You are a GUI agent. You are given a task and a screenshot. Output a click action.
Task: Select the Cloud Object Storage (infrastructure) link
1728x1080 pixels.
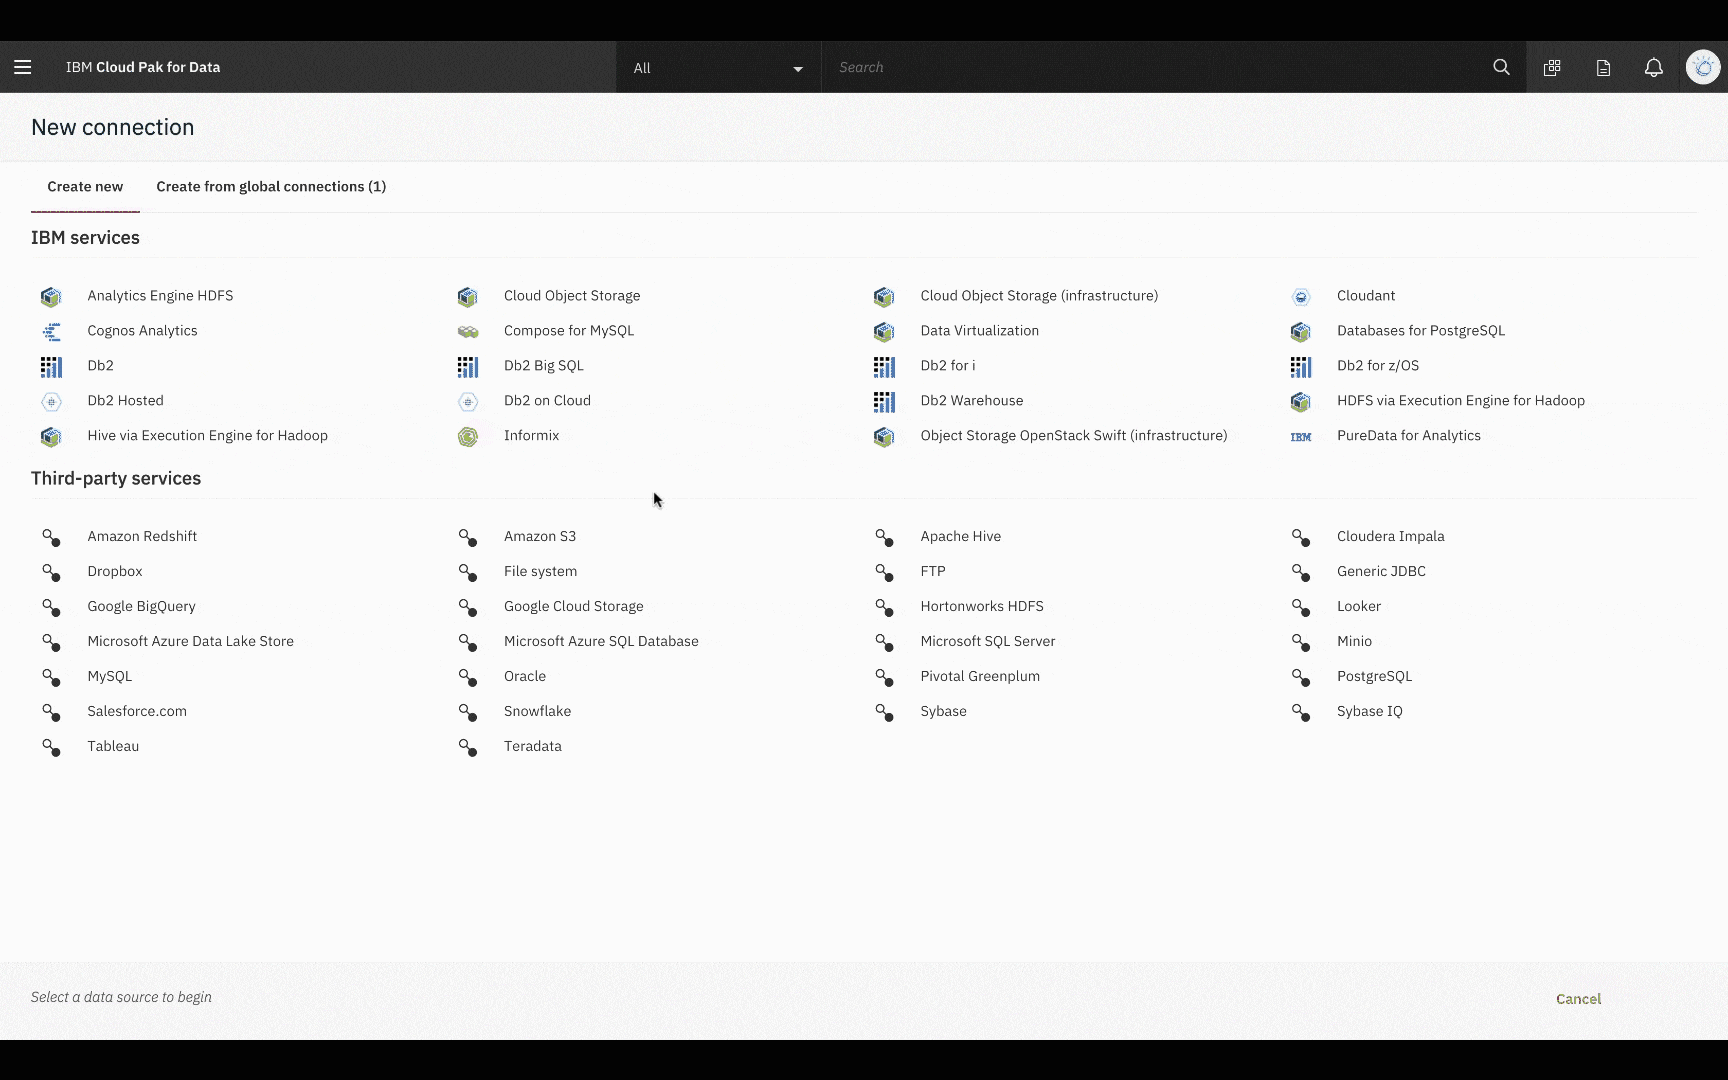click(1039, 295)
